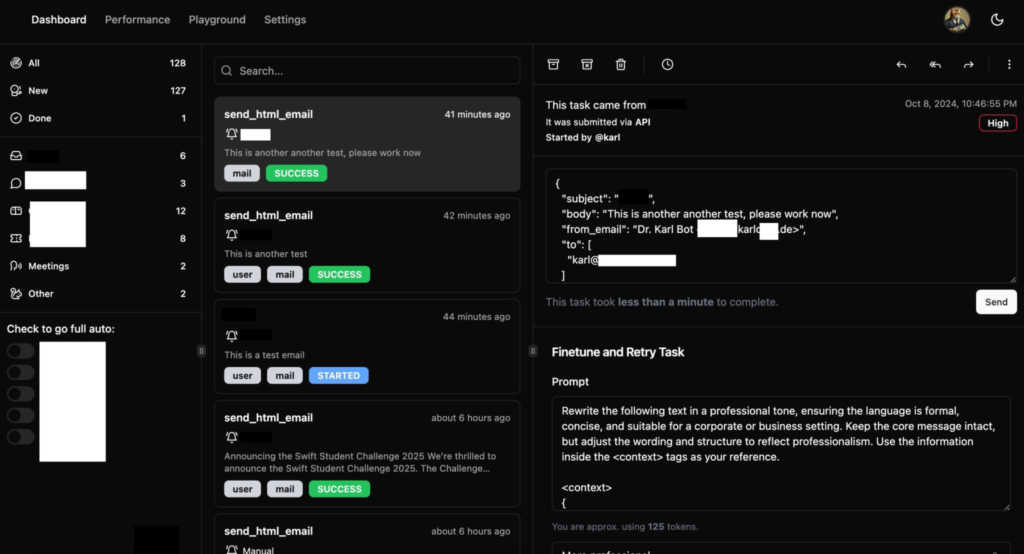Enable the first full auto toggle switch
This screenshot has height=554, width=1024.
click(21, 351)
